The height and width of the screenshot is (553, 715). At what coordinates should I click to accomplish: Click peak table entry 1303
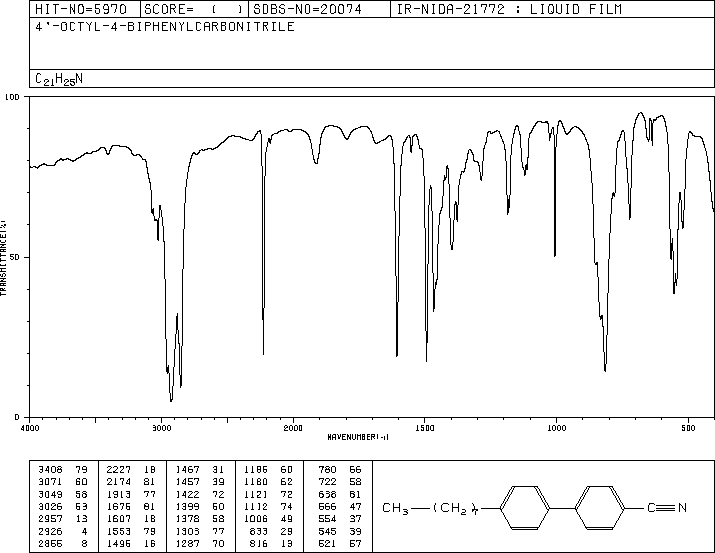187,531
